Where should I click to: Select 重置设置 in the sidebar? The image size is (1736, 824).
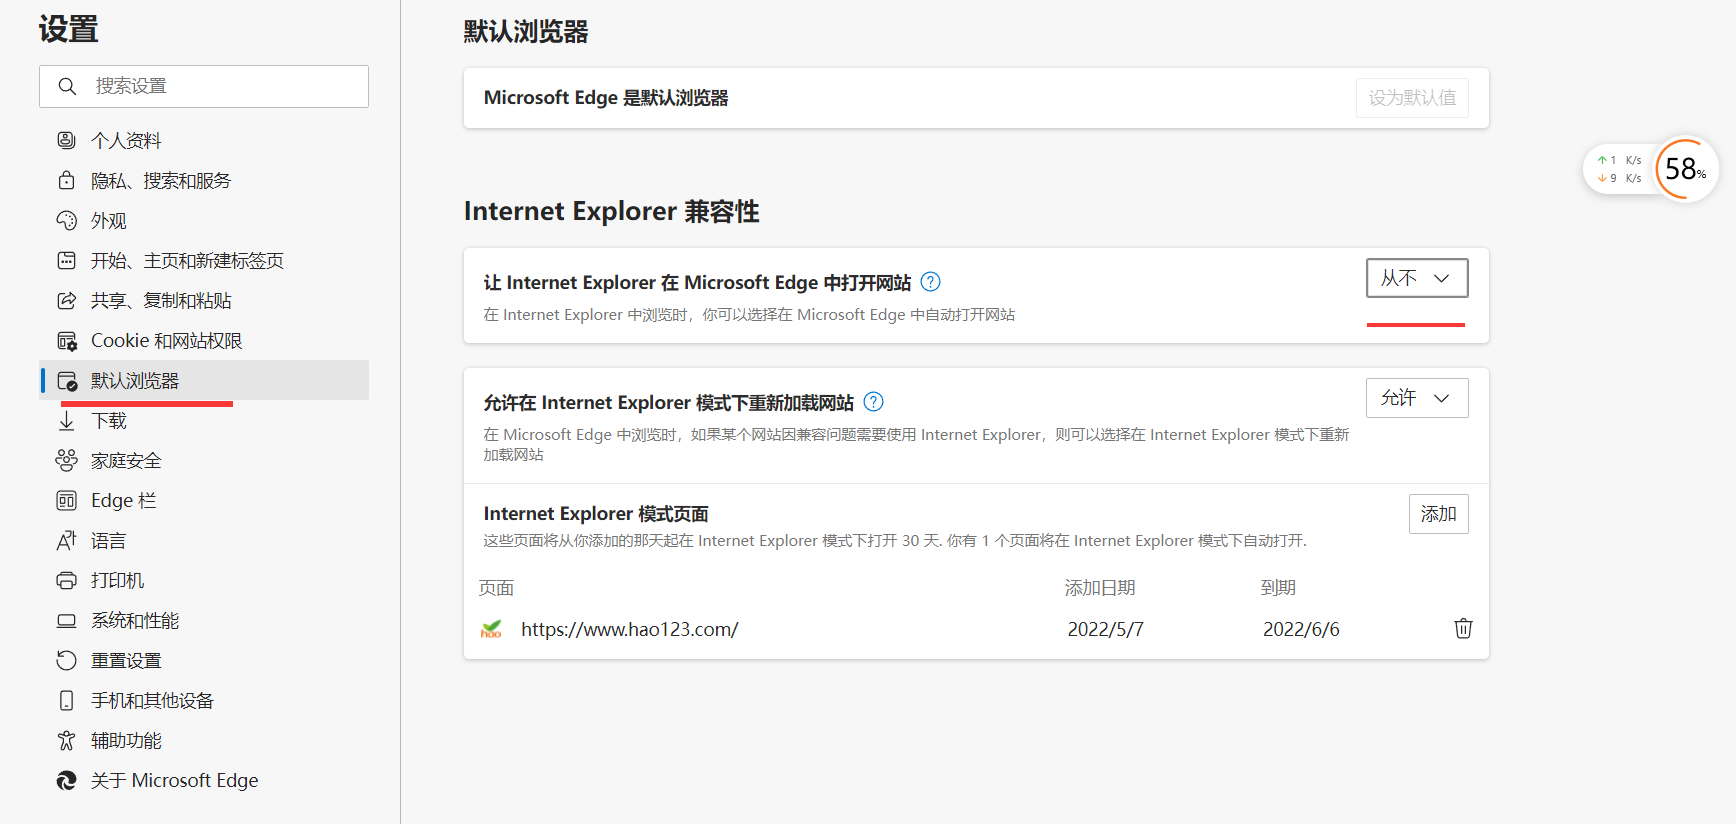click(204, 660)
